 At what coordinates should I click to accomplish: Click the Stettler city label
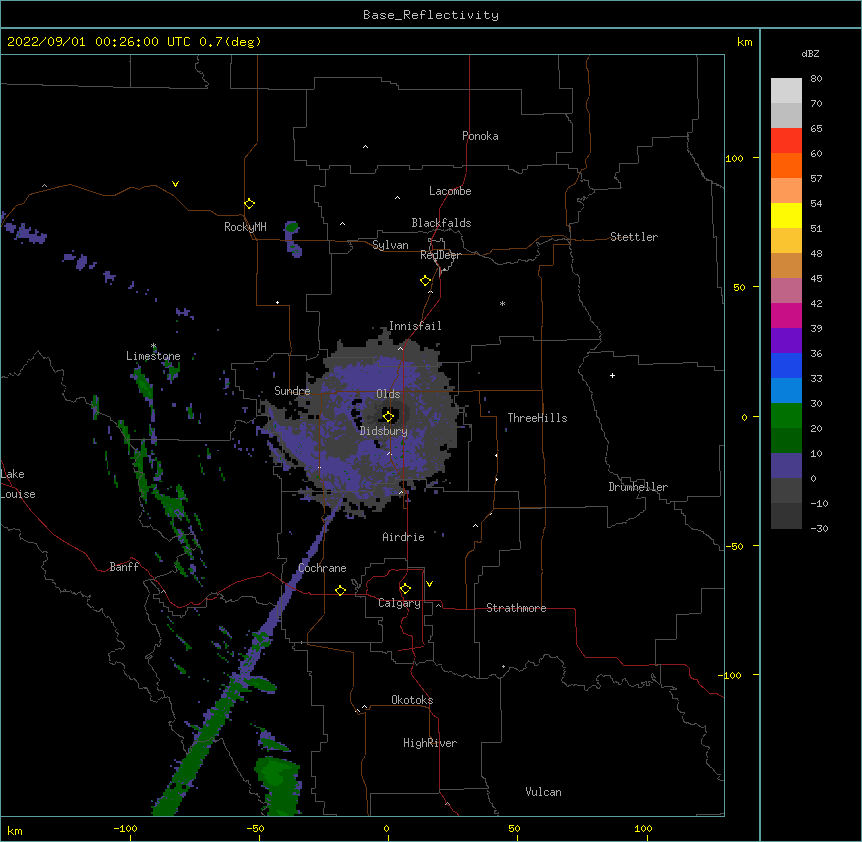(x=634, y=237)
